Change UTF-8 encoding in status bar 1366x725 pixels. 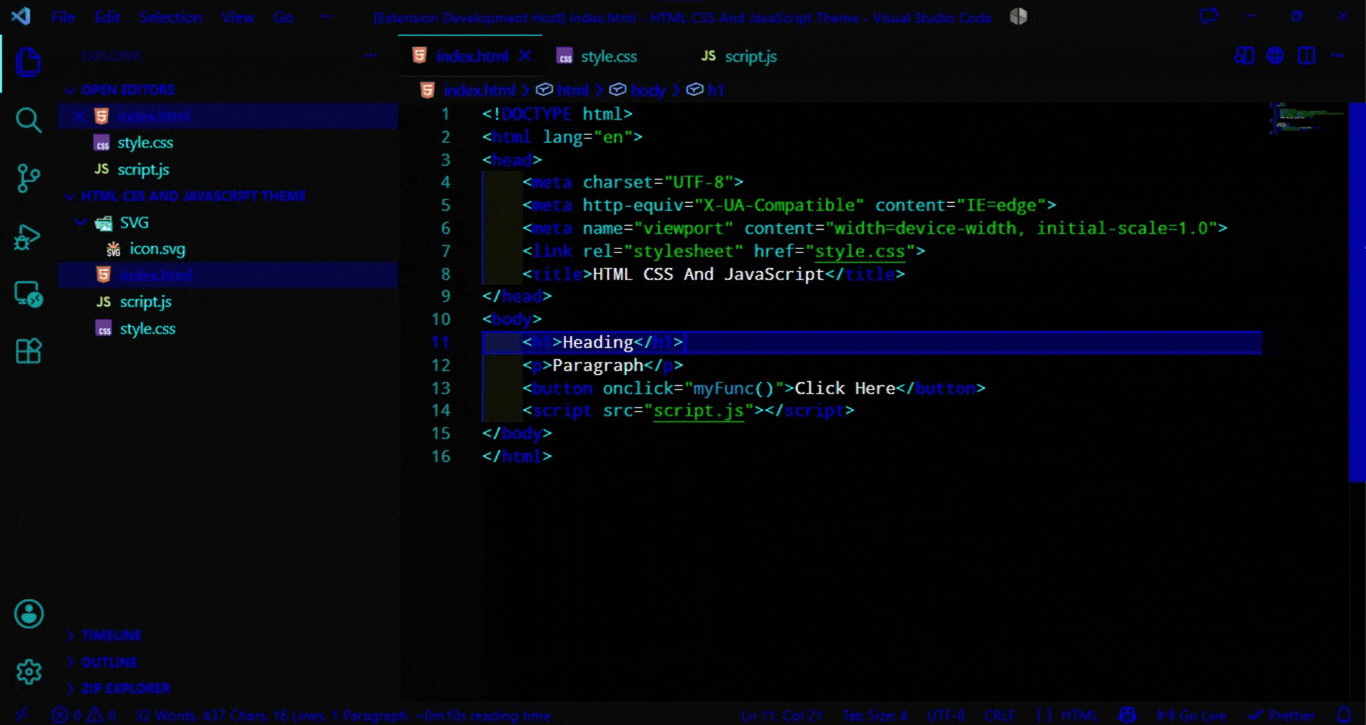(x=945, y=715)
